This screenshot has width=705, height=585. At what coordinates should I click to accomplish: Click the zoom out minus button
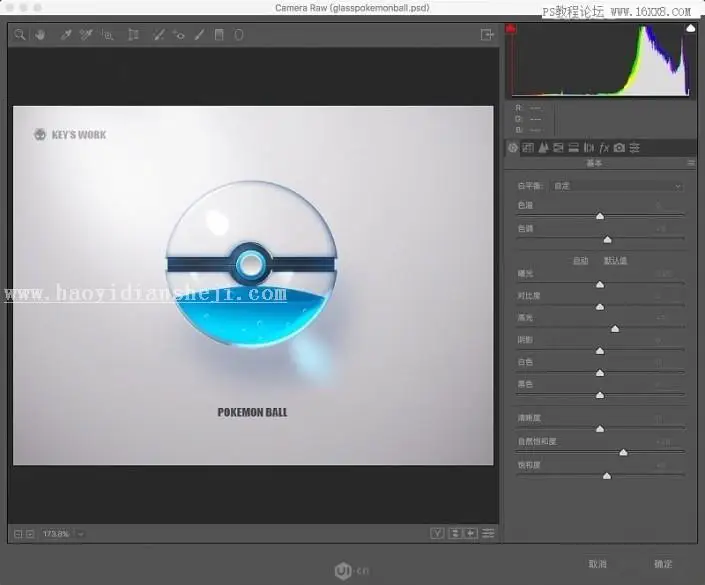click(18, 534)
